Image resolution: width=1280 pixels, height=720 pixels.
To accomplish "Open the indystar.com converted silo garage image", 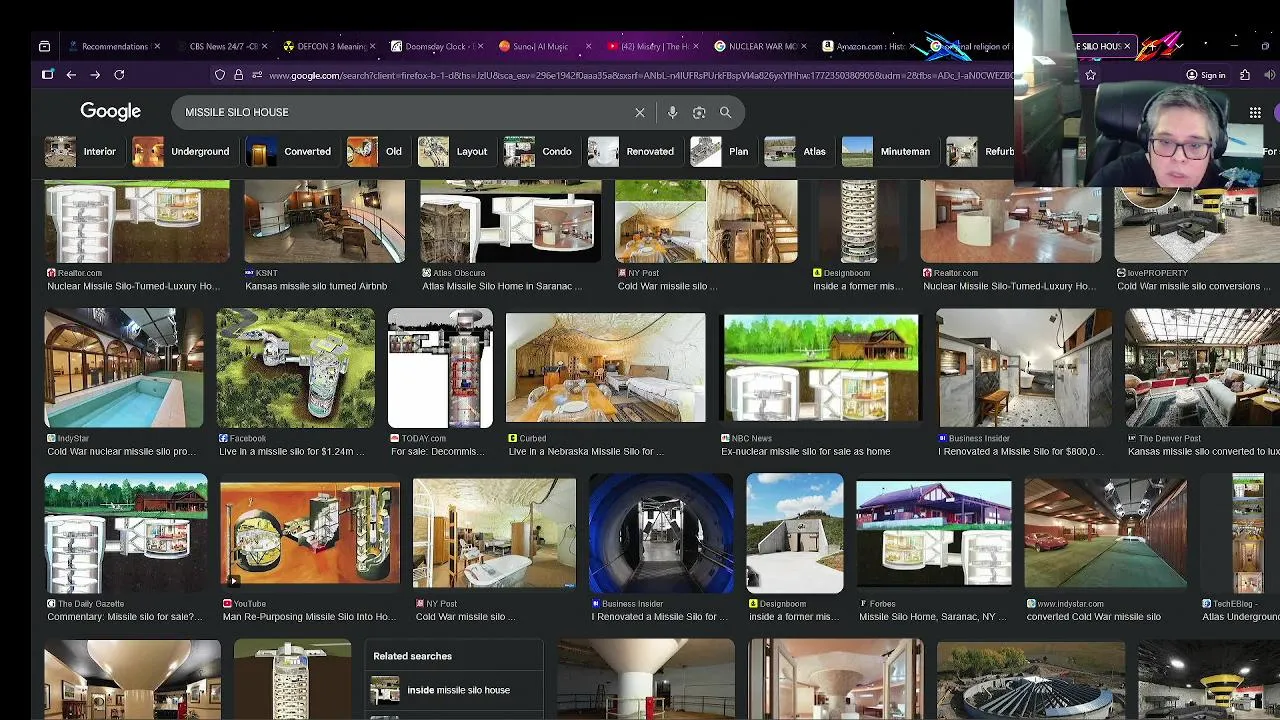I will point(1105,533).
